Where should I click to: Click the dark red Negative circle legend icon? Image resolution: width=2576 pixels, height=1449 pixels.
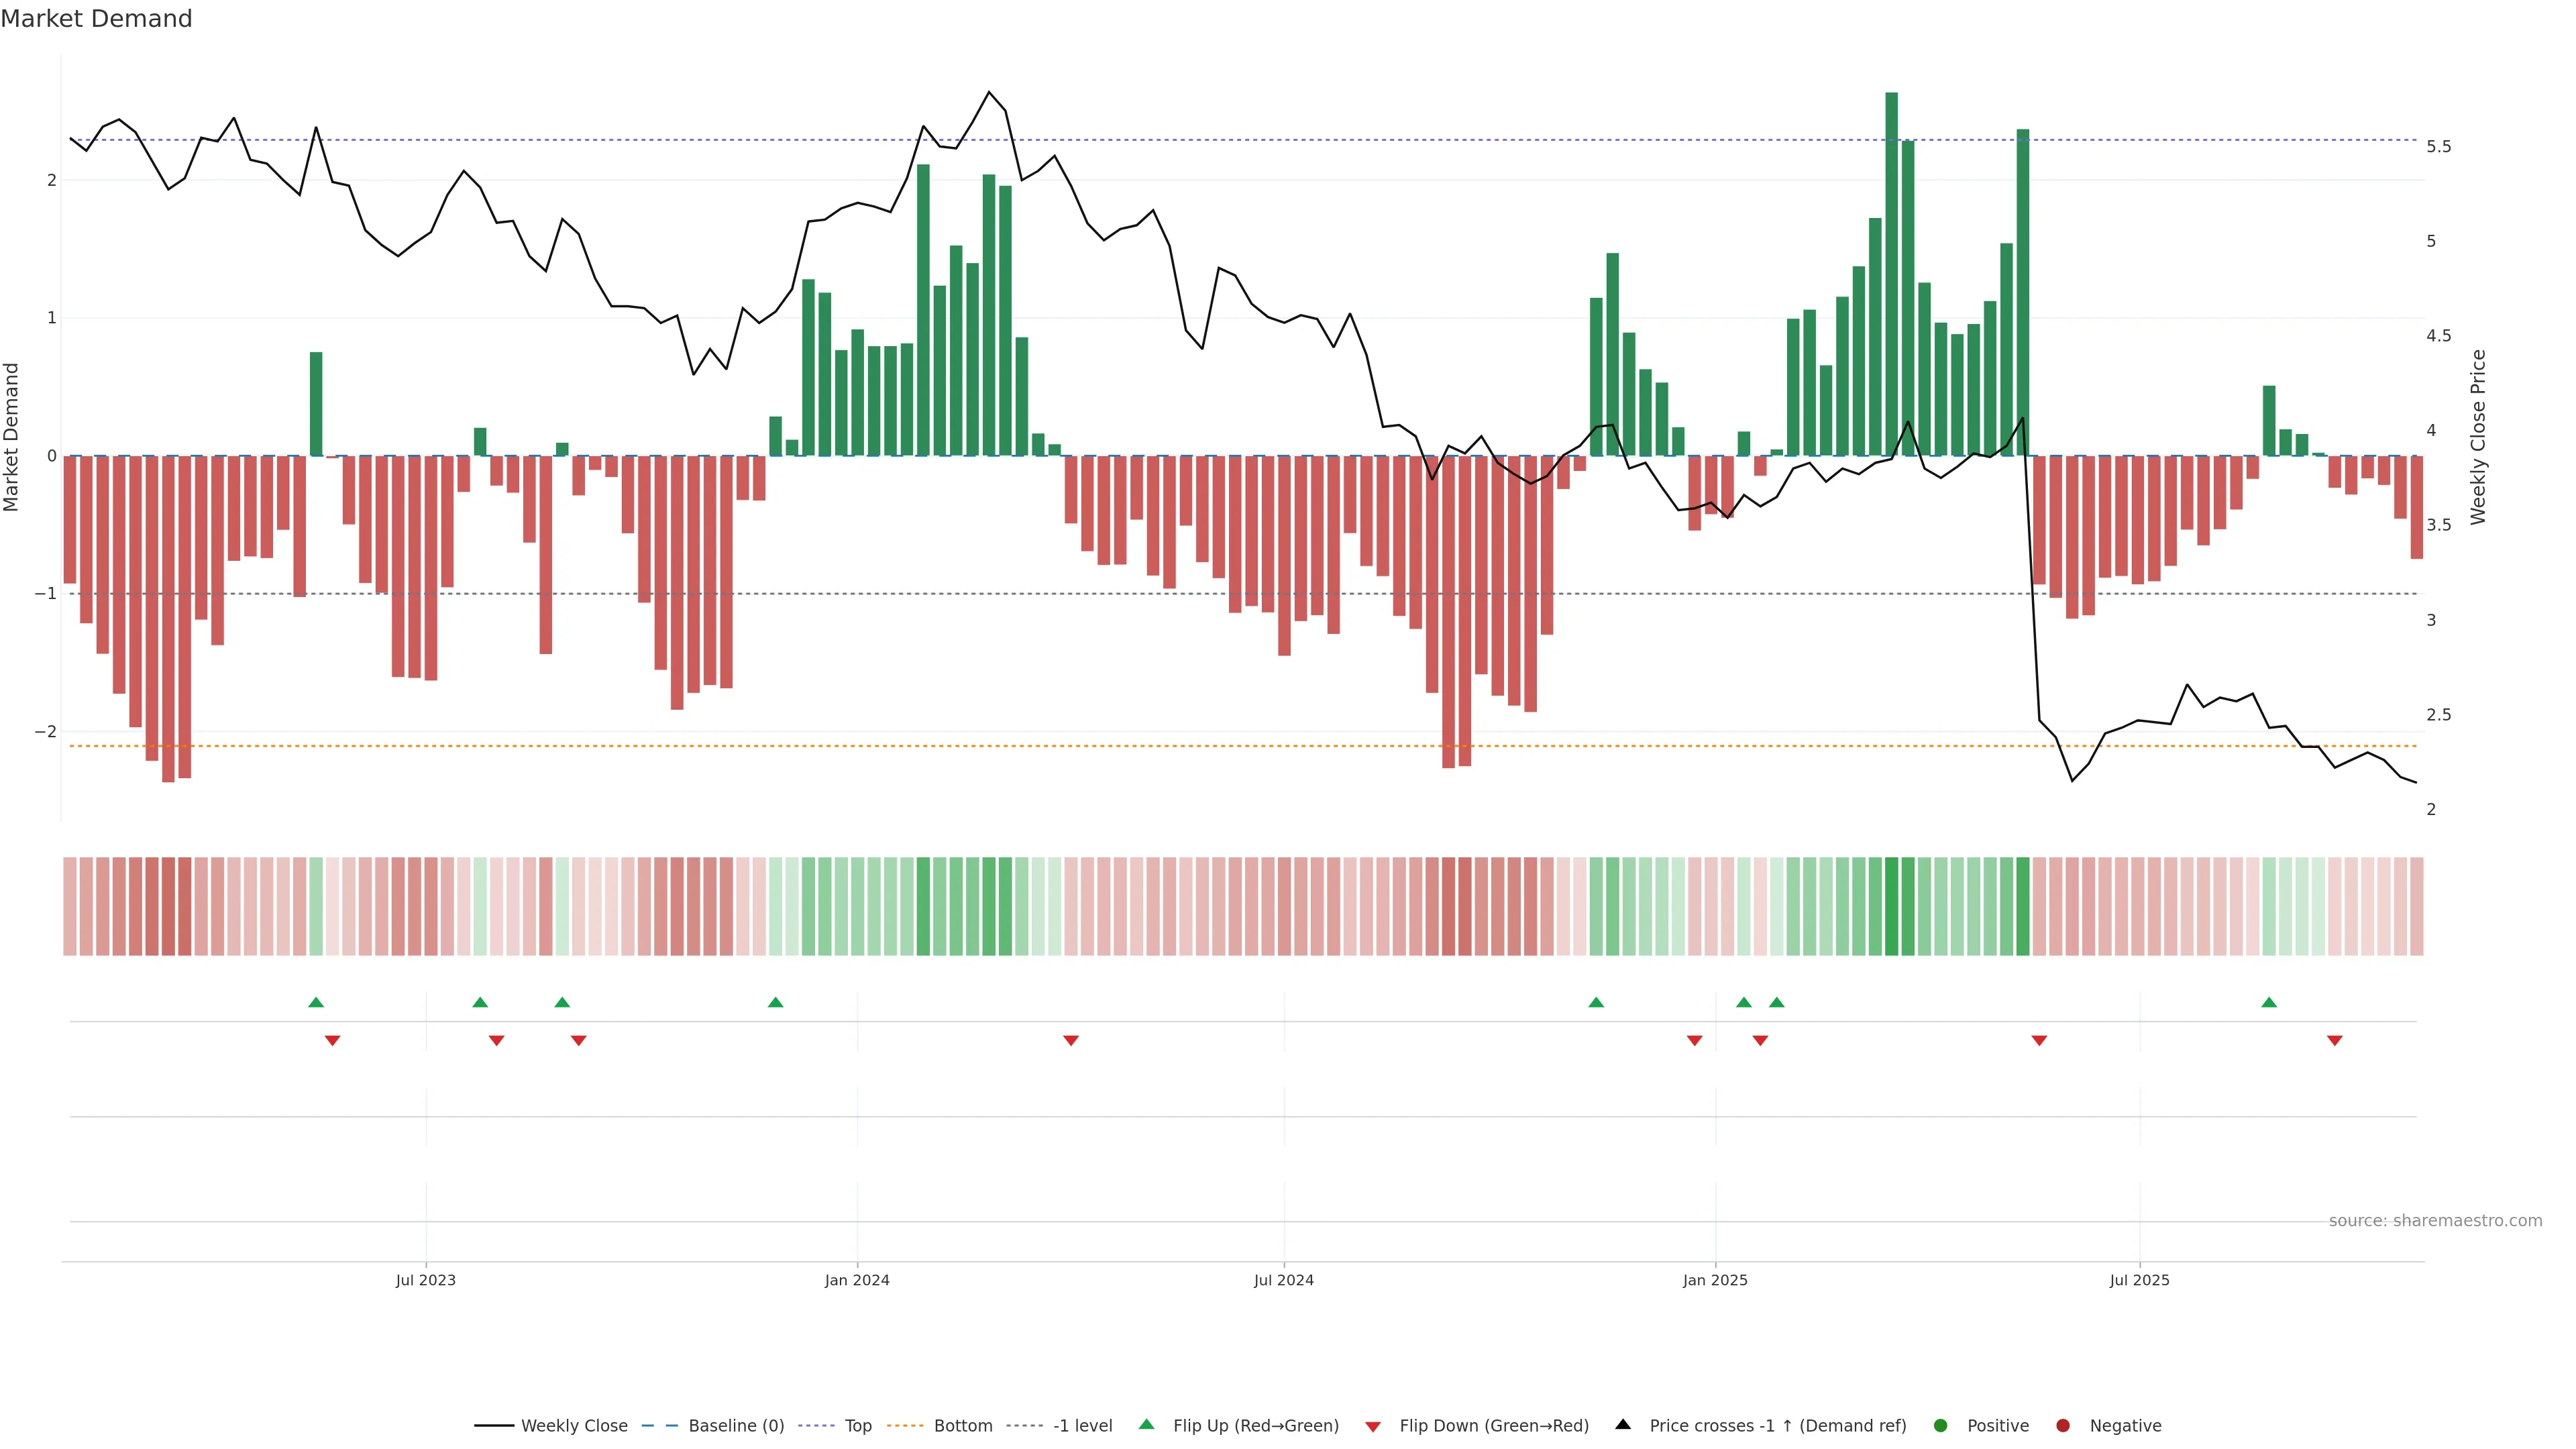pos(2062,1425)
